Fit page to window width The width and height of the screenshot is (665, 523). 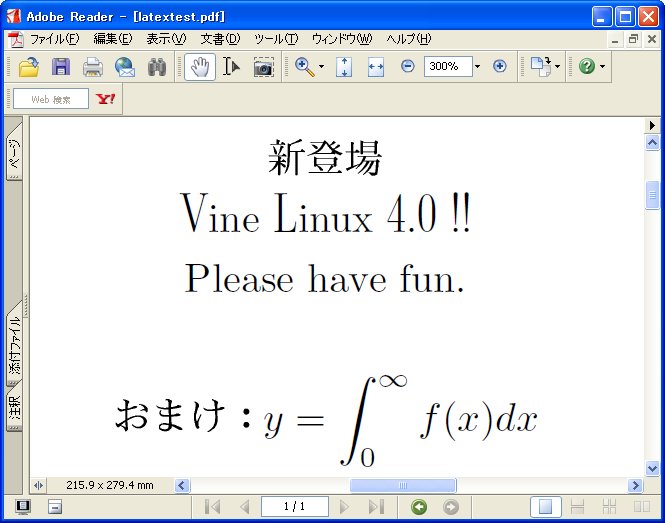(376, 67)
